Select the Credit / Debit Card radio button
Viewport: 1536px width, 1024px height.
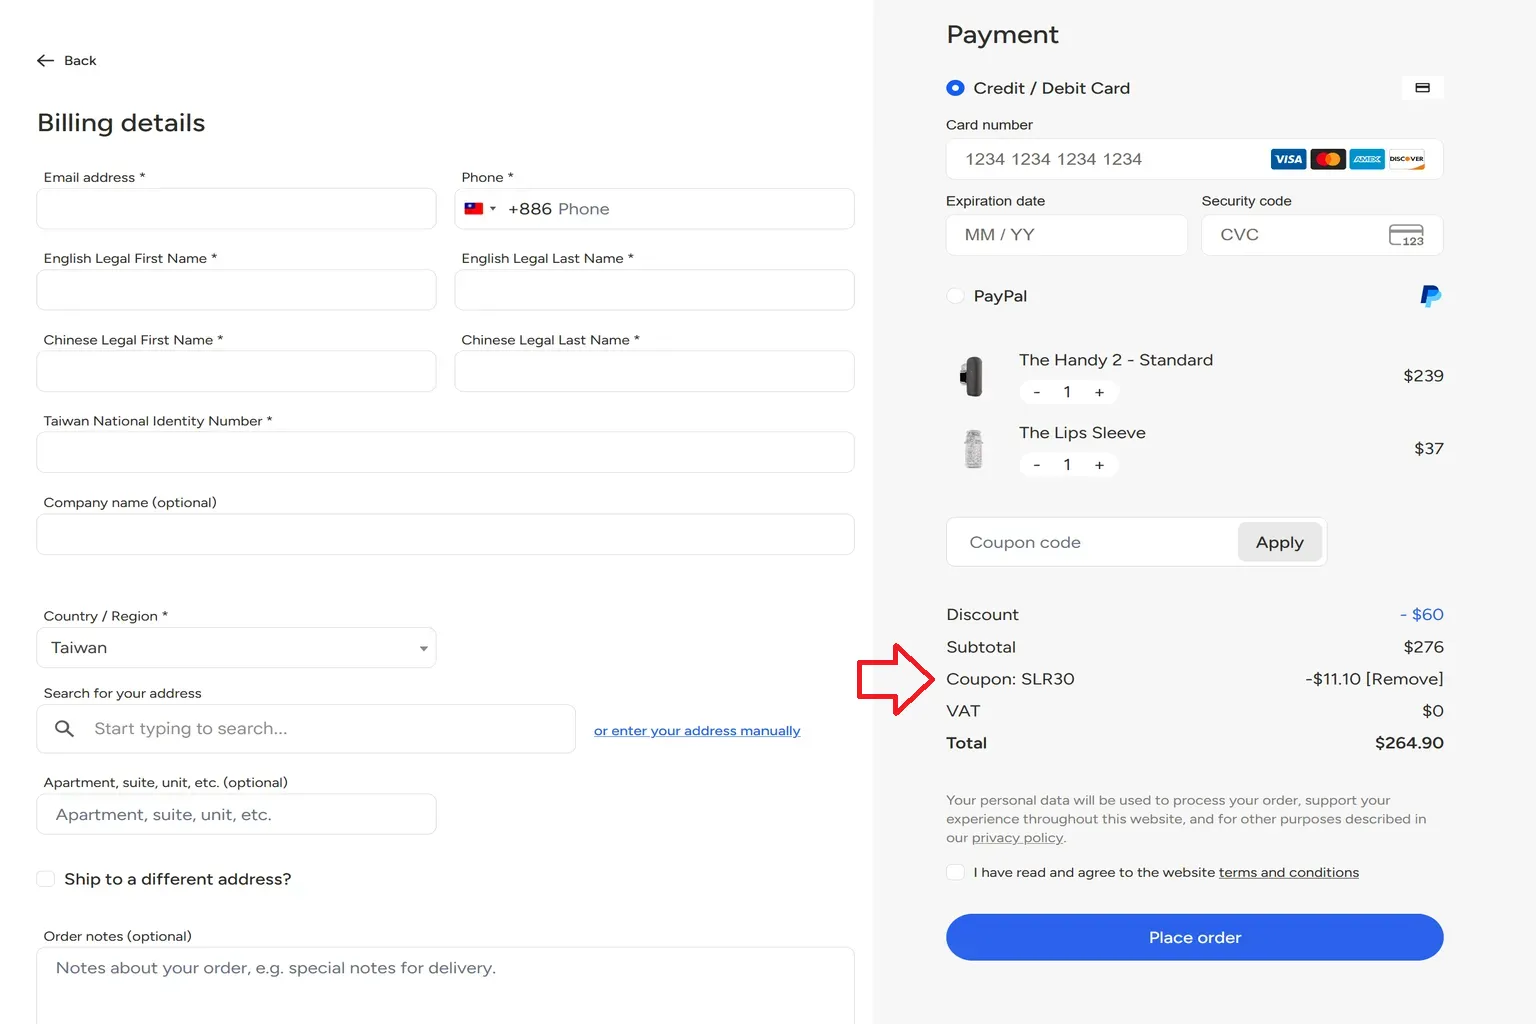pos(955,88)
